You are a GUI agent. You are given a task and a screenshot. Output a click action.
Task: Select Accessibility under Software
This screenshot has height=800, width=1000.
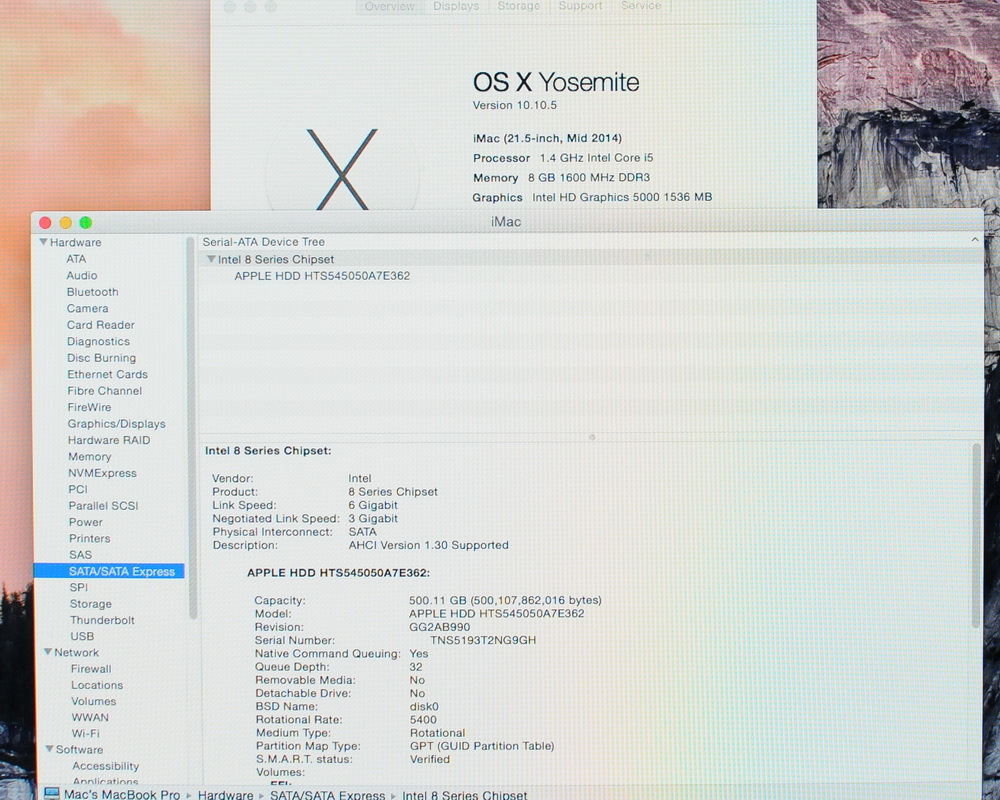pyautogui.click(x=105, y=766)
